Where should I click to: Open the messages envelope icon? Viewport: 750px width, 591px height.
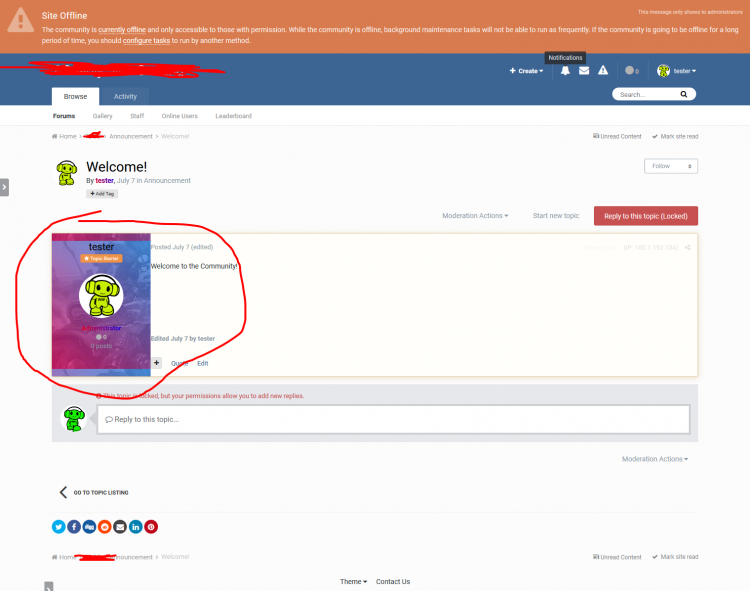pos(584,71)
